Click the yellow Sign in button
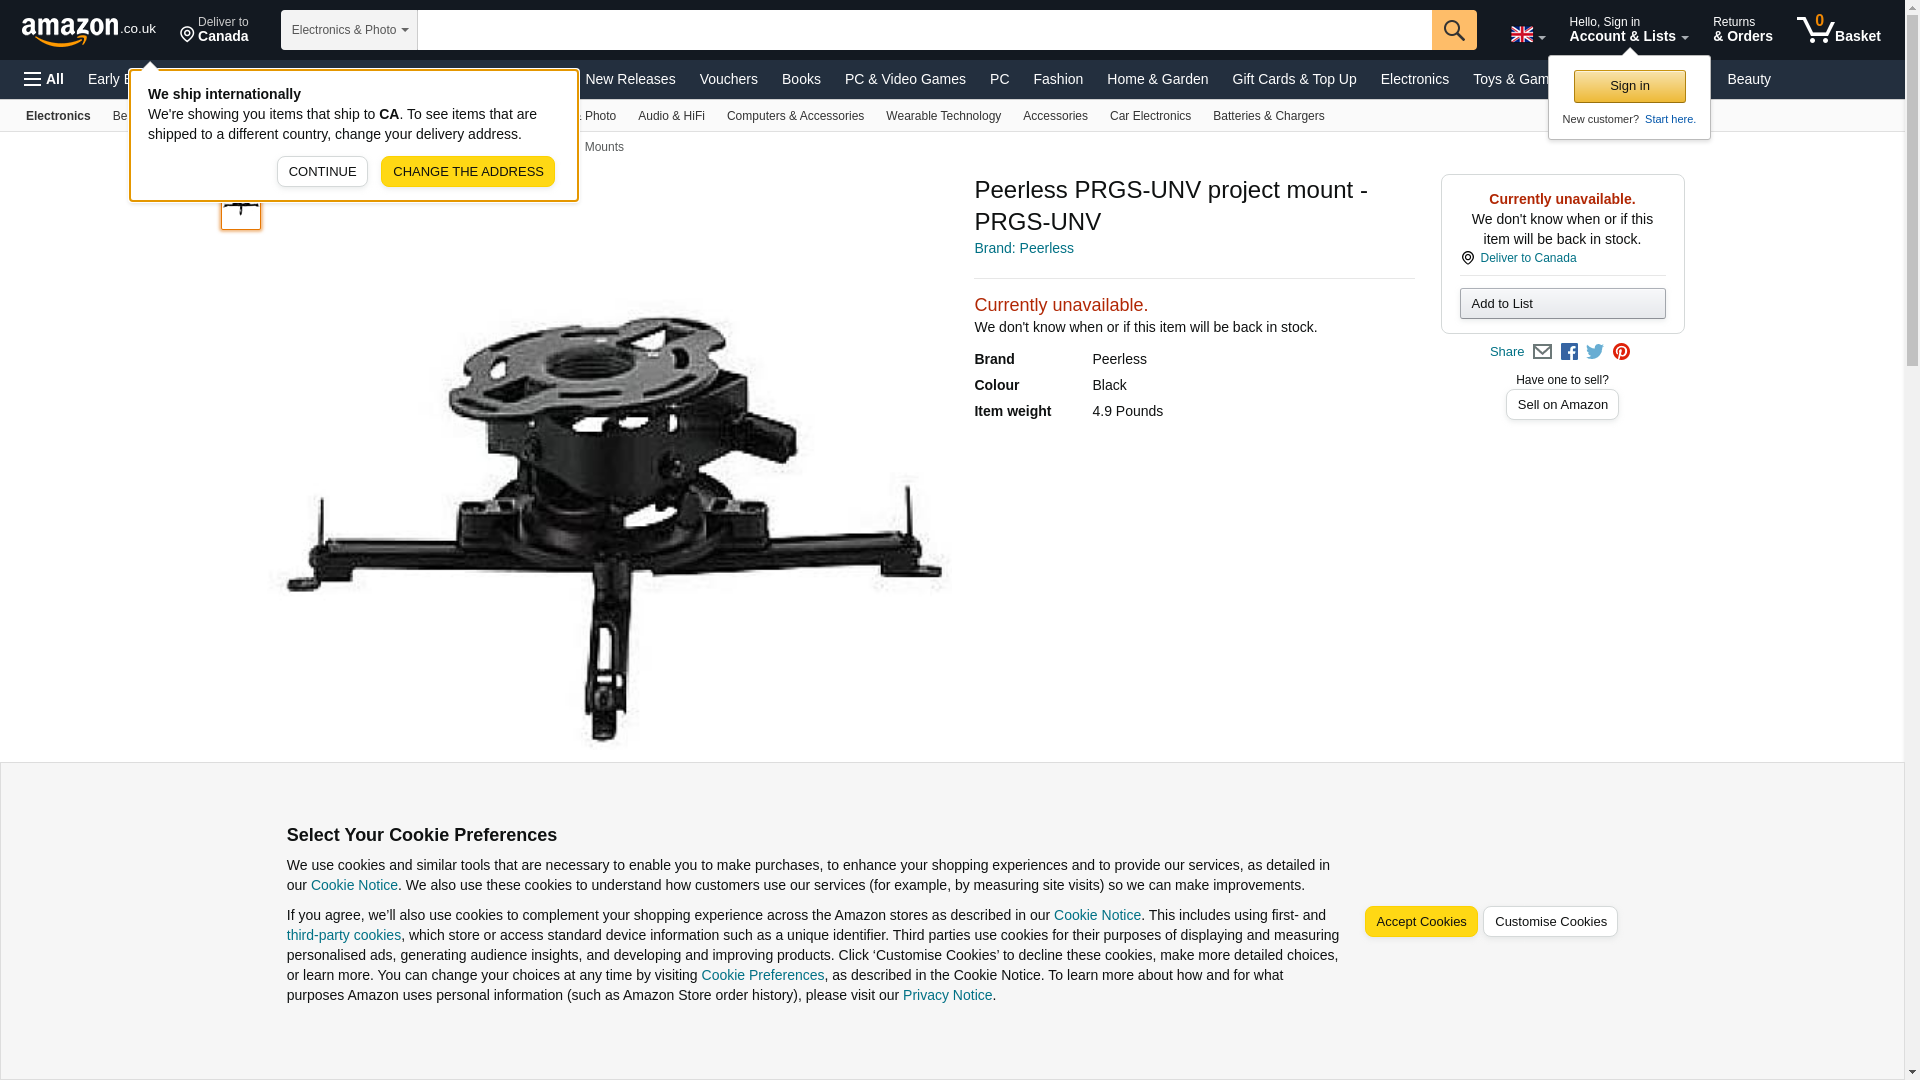 1629,87
